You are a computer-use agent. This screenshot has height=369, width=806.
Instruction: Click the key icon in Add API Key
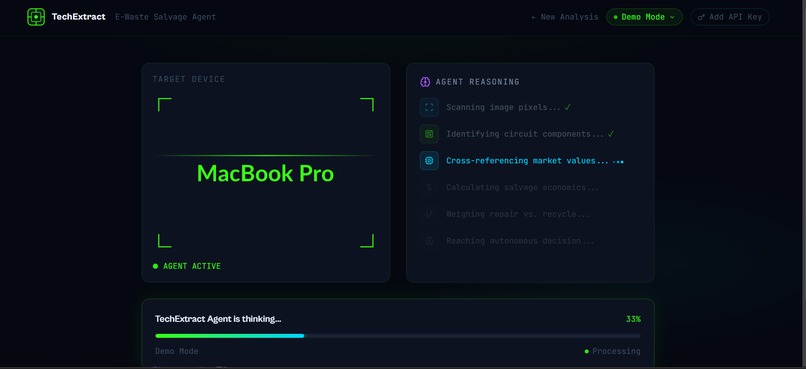tap(702, 17)
